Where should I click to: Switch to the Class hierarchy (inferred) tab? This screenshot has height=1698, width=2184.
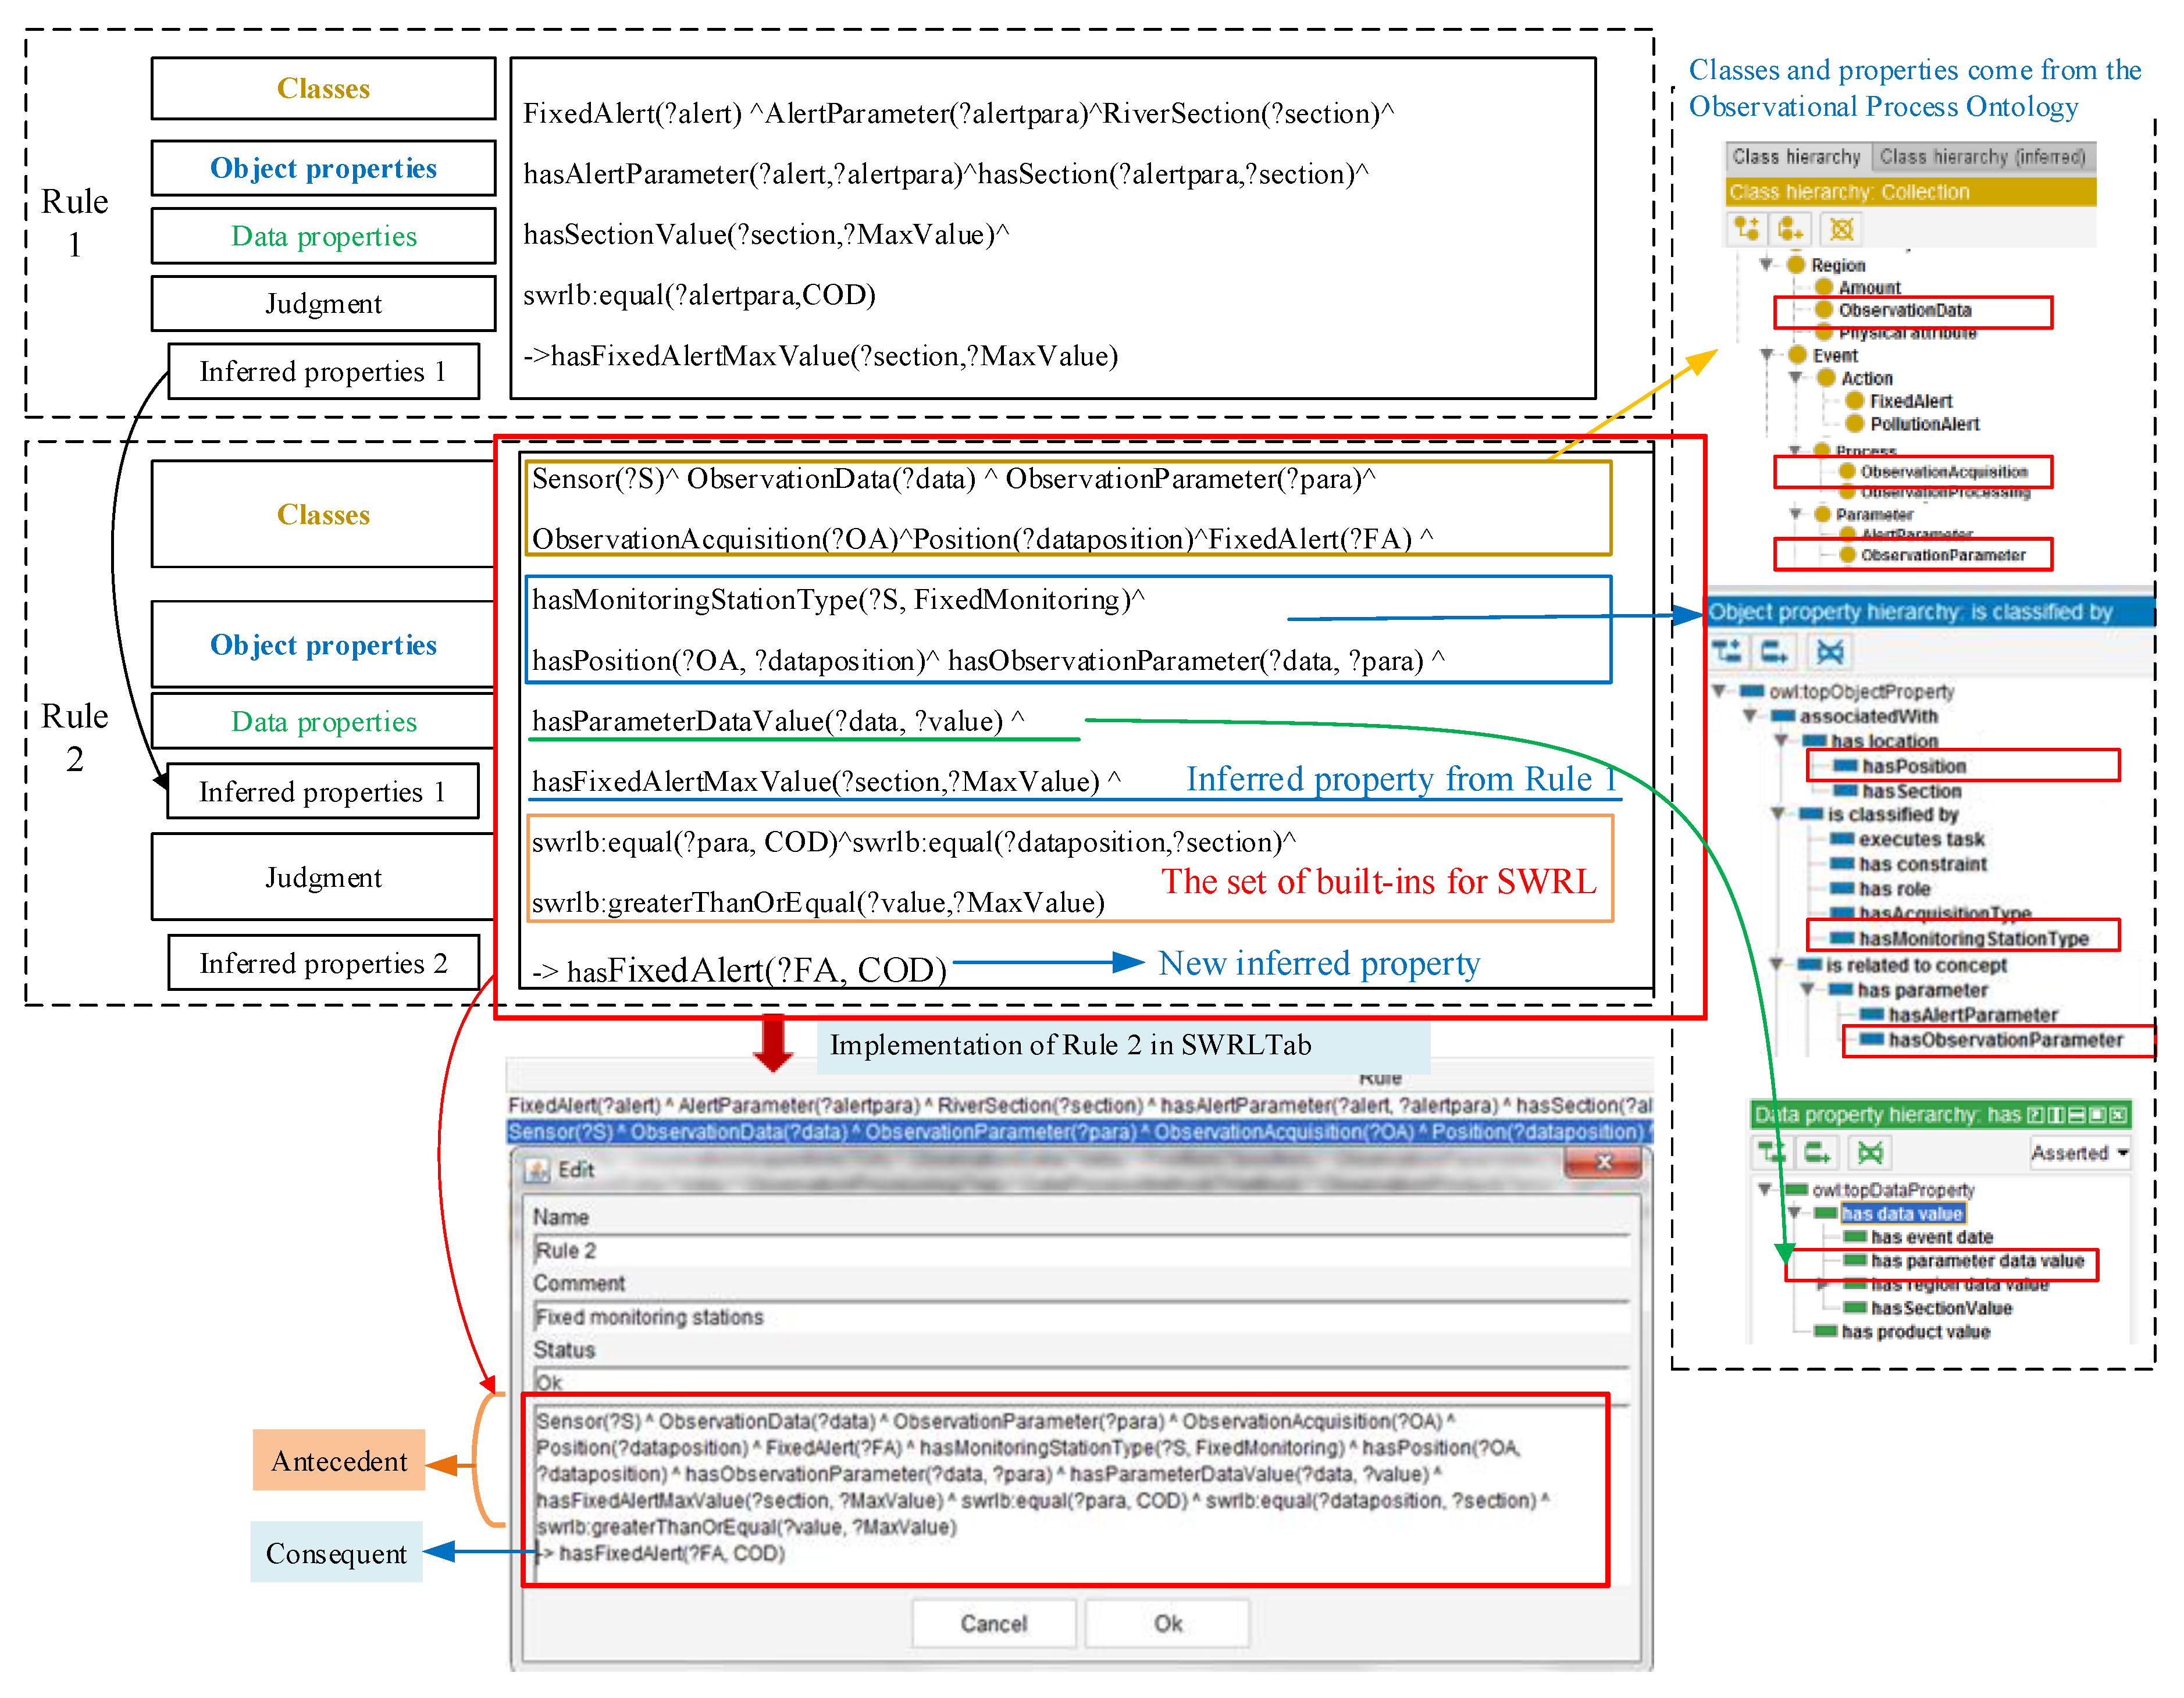[x=1982, y=157]
